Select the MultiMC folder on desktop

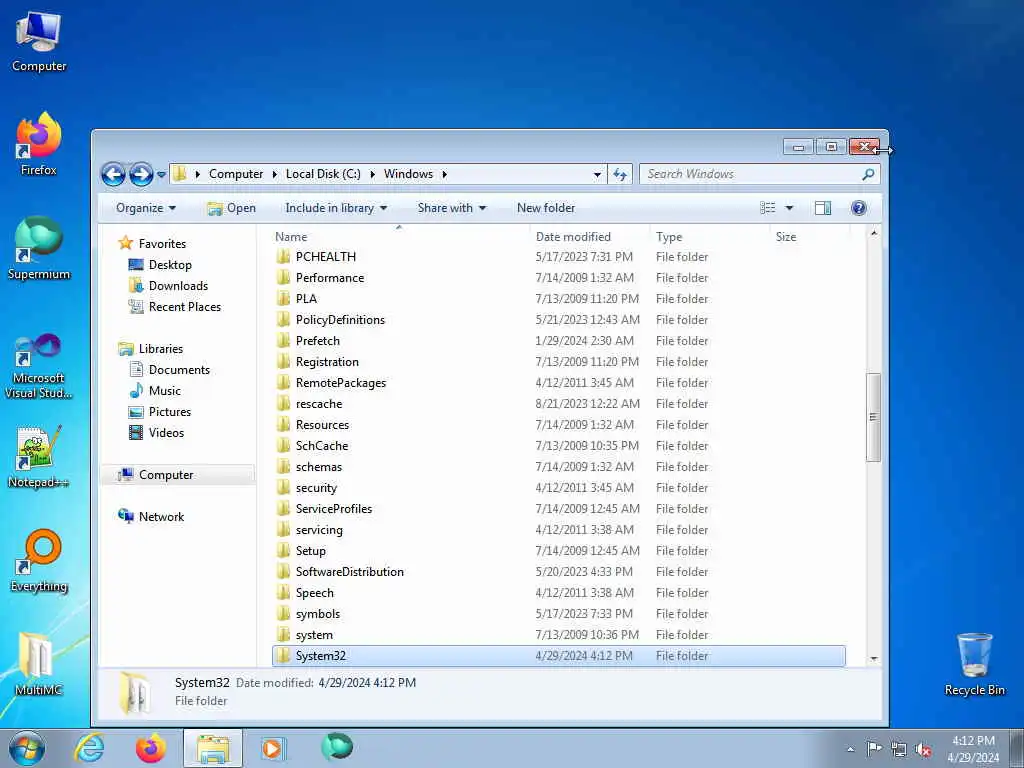(x=39, y=664)
